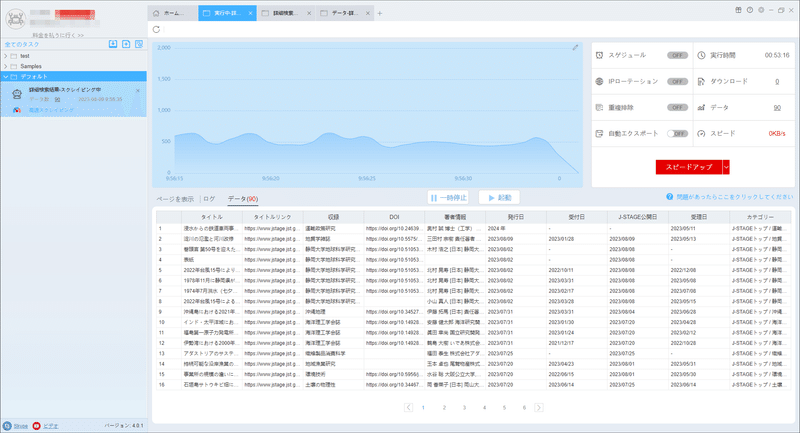Click the task search icon in sidebar header
The width and height of the screenshot is (800, 433).
pos(139,44)
